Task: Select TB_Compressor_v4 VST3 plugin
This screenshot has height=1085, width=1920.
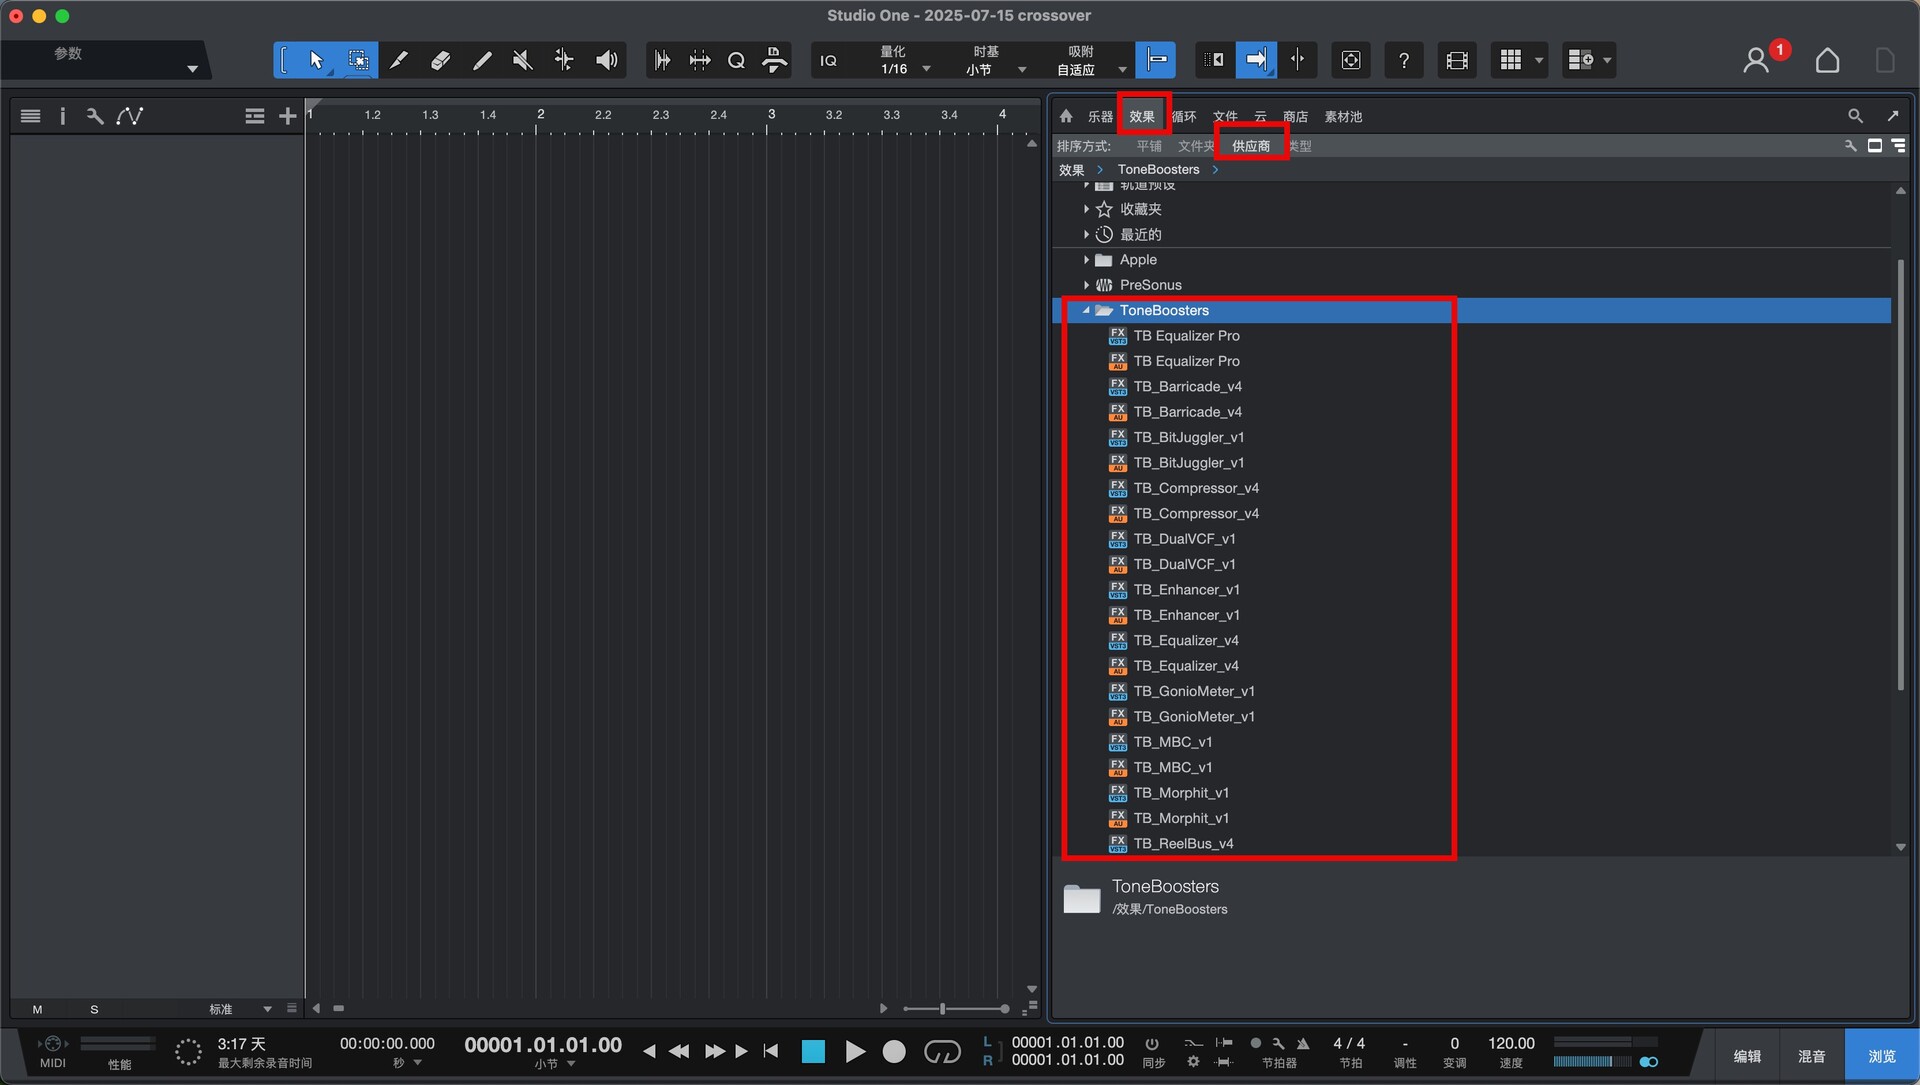Action: [x=1195, y=488]
